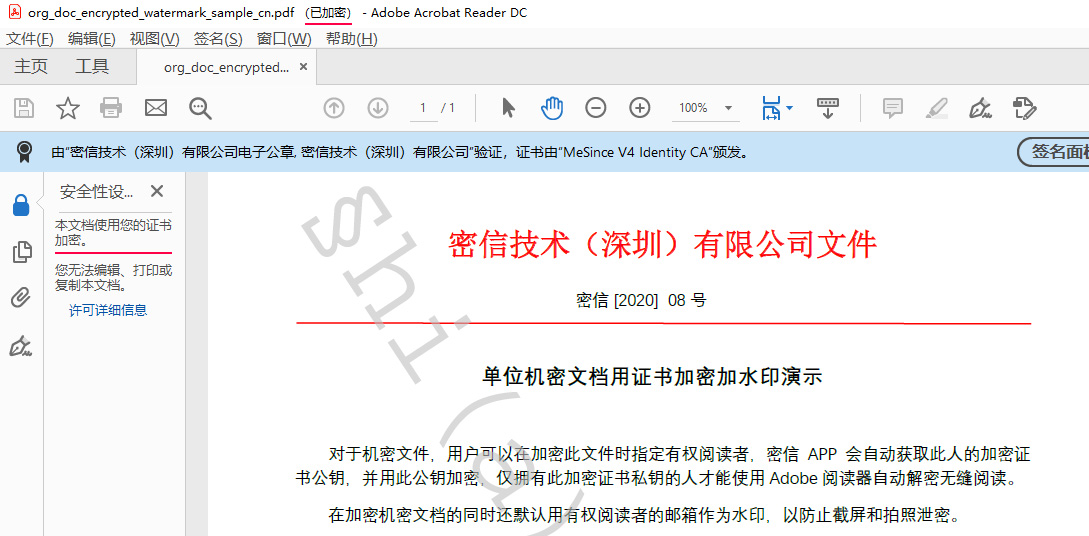Go to previous page arrow

tap(334, 108)
